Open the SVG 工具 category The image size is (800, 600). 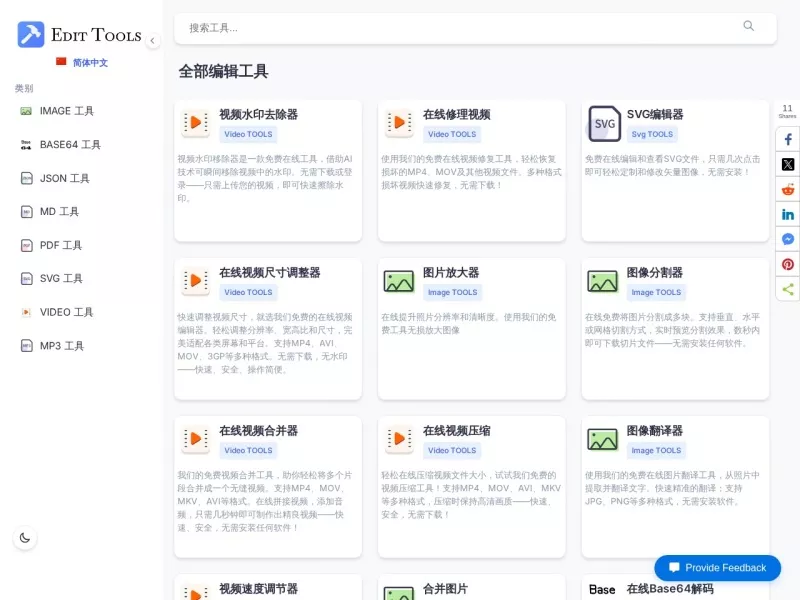[x=61, y=279]
